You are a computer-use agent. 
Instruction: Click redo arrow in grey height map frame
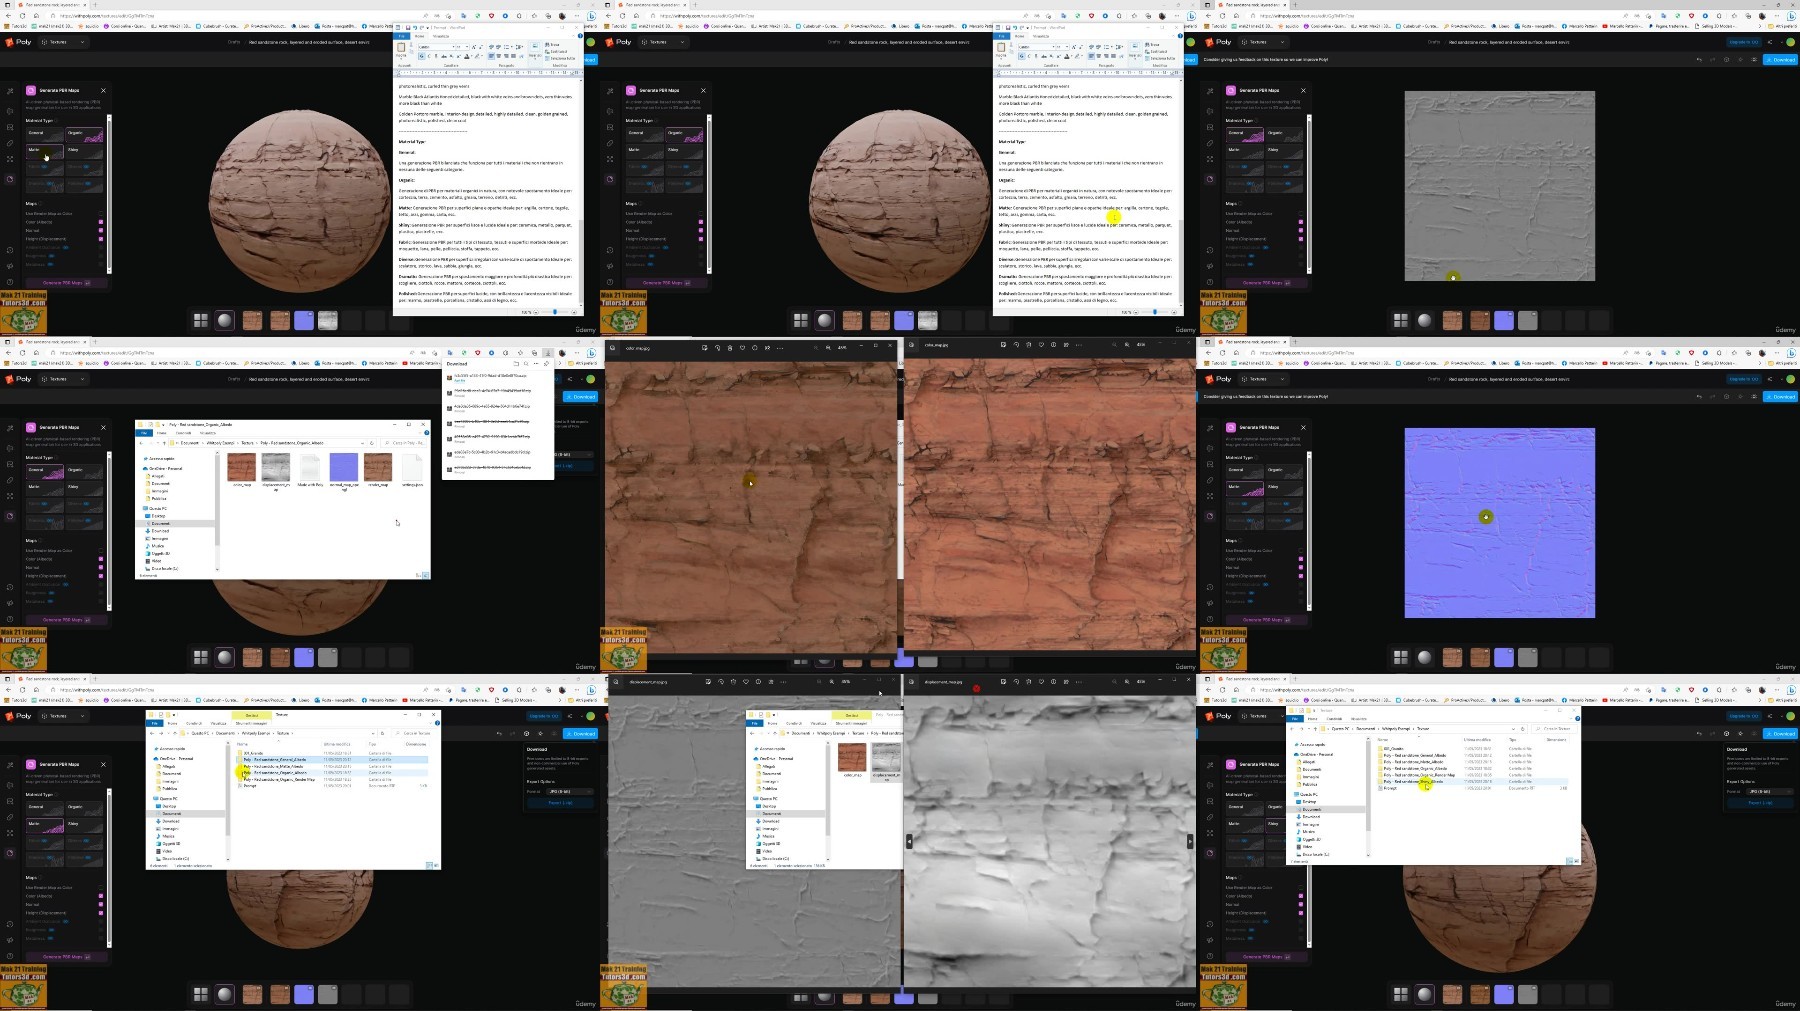1712,59
